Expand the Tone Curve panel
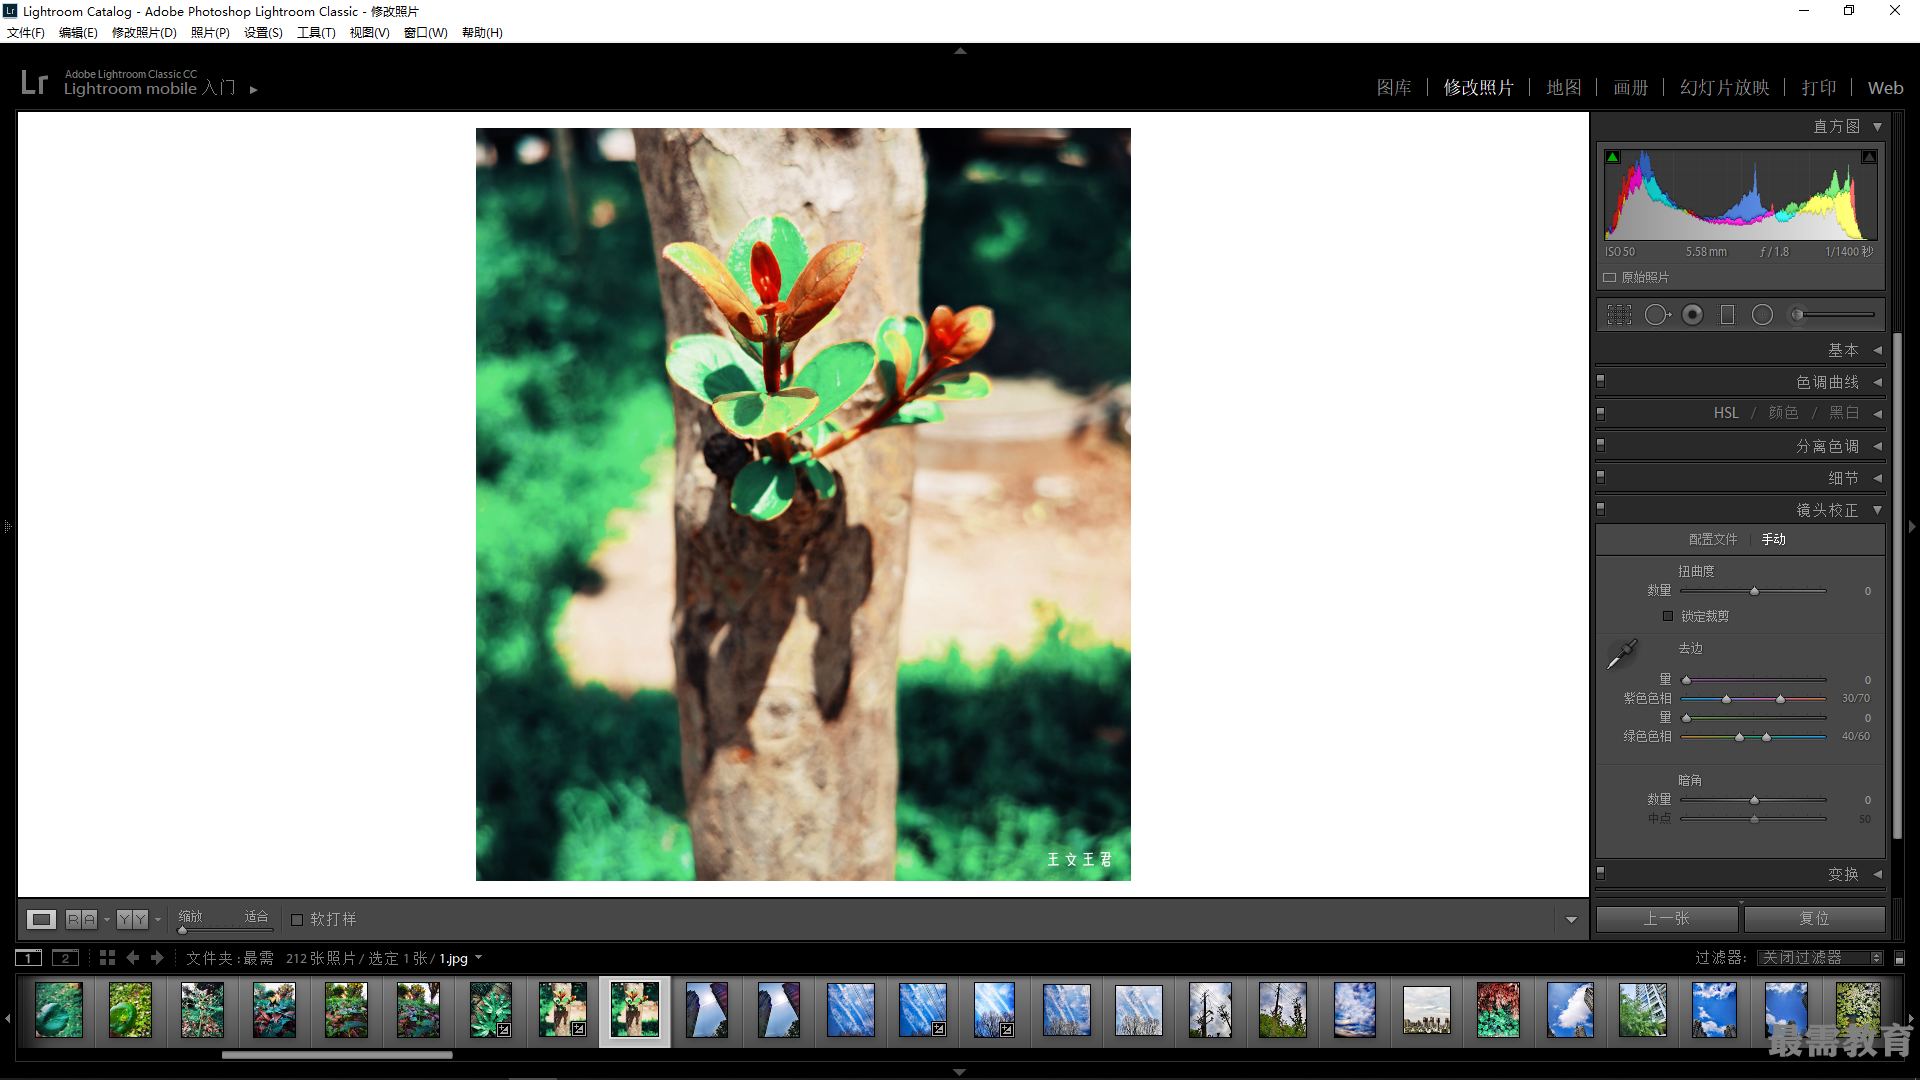Image resolution: width=1920 pixels, height=1080 pixels. [x=1877, y=382]
